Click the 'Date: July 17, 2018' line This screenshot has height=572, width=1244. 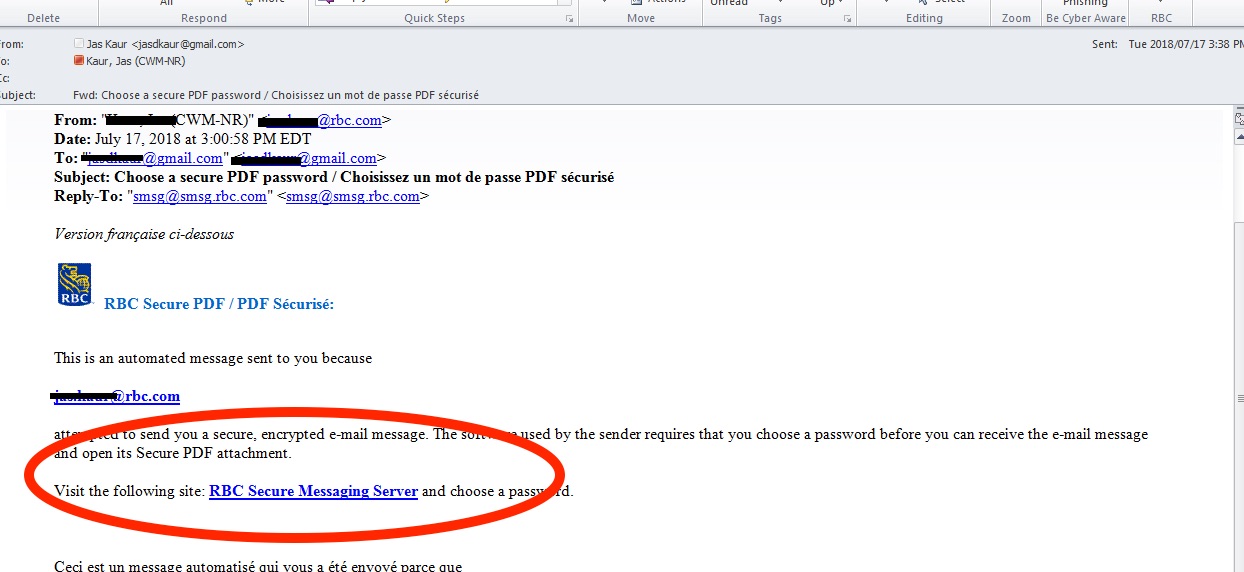tap(183, 139)
